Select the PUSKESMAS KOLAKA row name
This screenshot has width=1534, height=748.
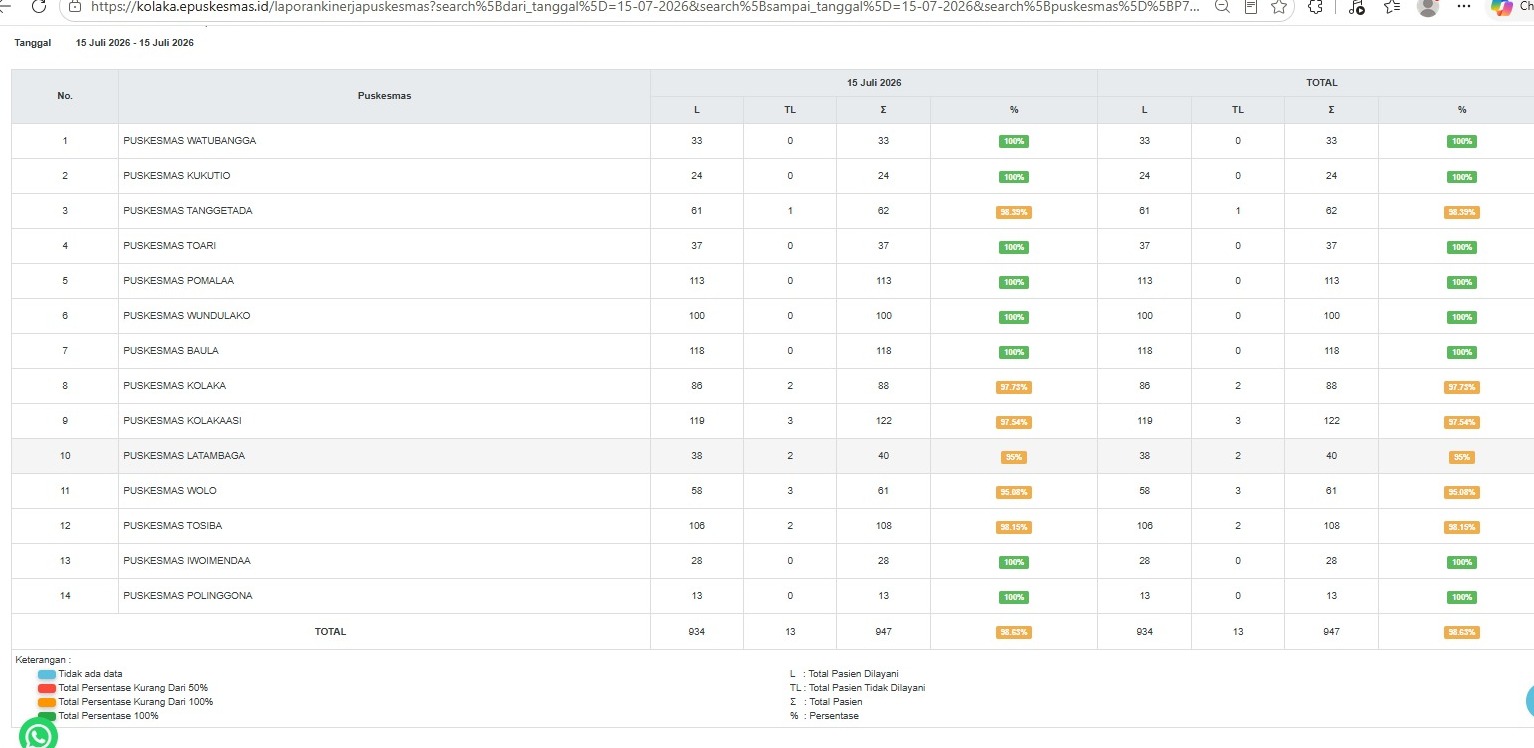[175, 386]
